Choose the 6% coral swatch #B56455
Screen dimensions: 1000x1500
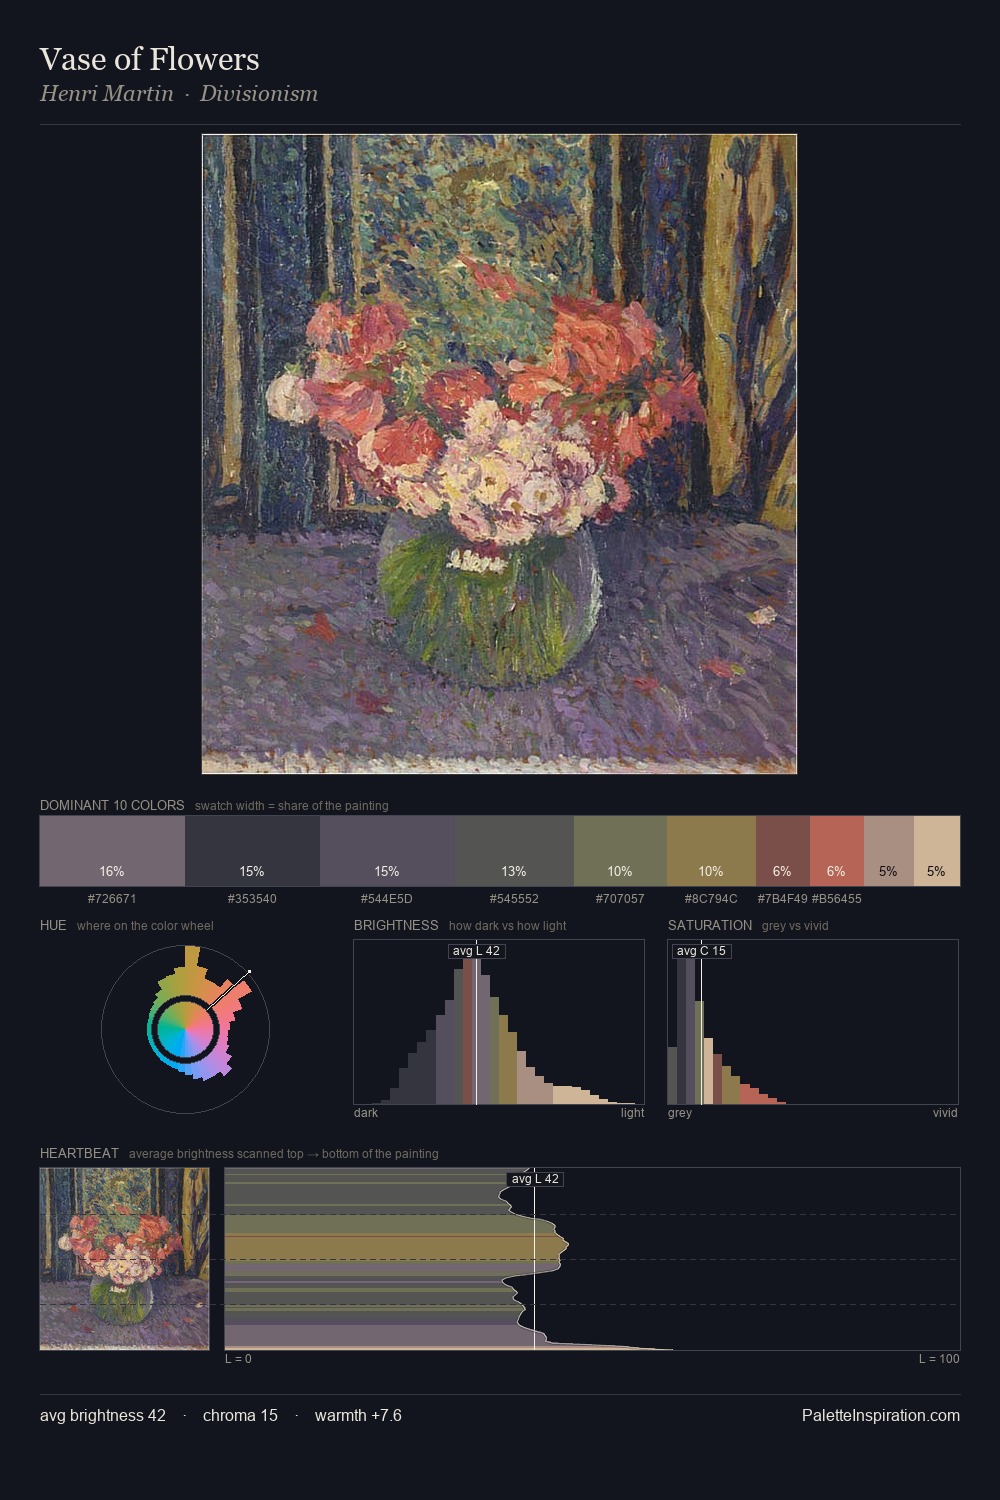(x=836, y=851)
